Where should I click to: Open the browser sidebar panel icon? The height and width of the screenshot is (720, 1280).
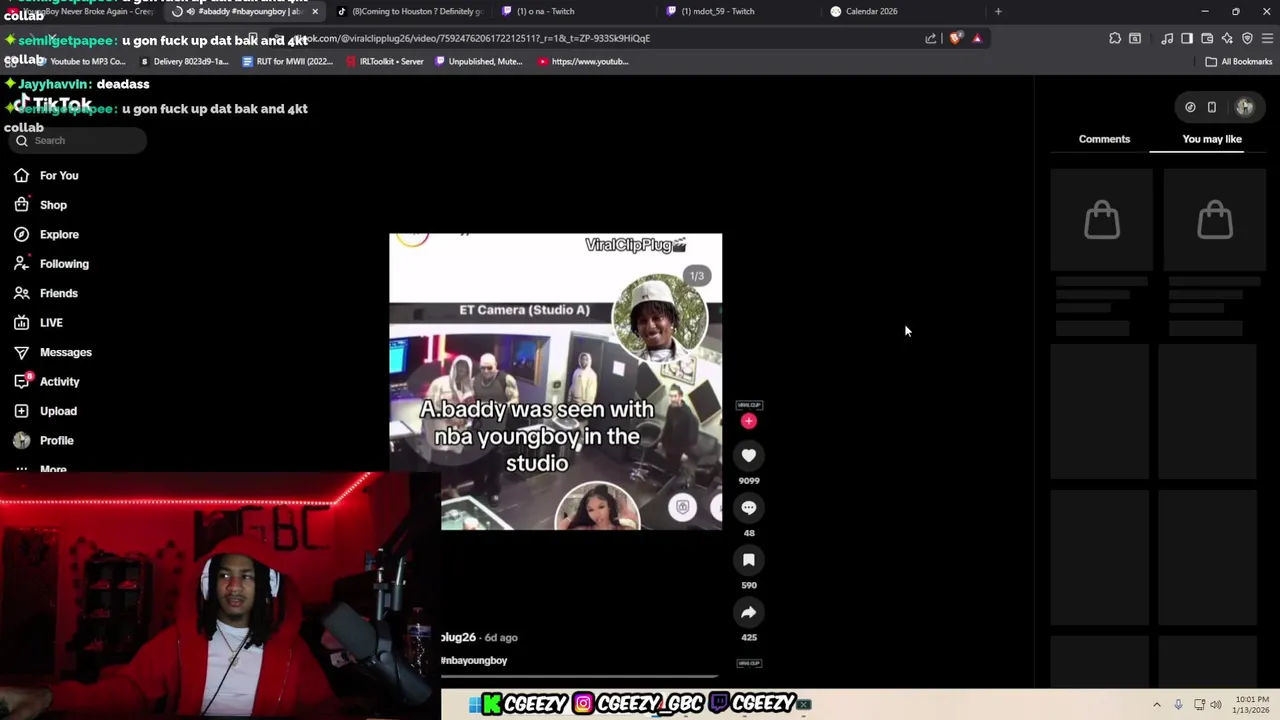[x=1187, y=38]
